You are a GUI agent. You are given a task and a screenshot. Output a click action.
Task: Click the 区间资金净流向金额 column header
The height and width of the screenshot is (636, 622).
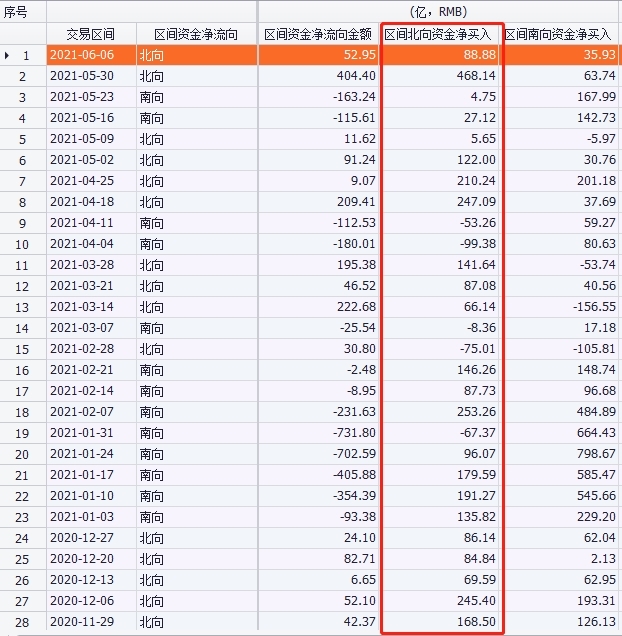319,34
